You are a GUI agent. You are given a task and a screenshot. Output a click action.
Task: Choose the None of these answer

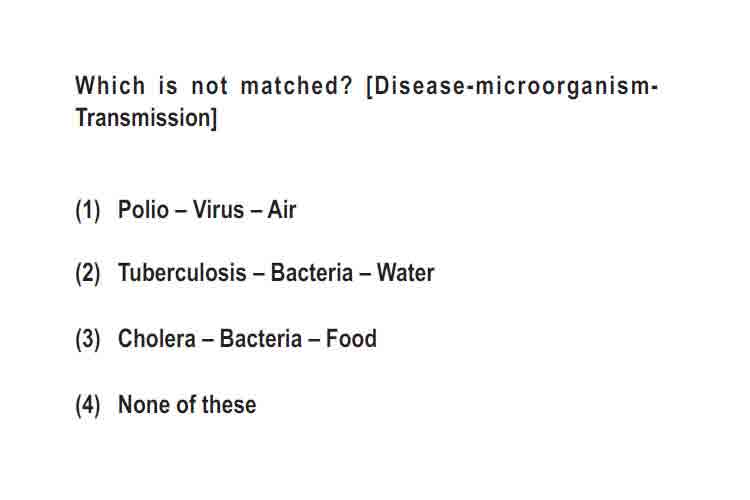(x=187, y=405)
